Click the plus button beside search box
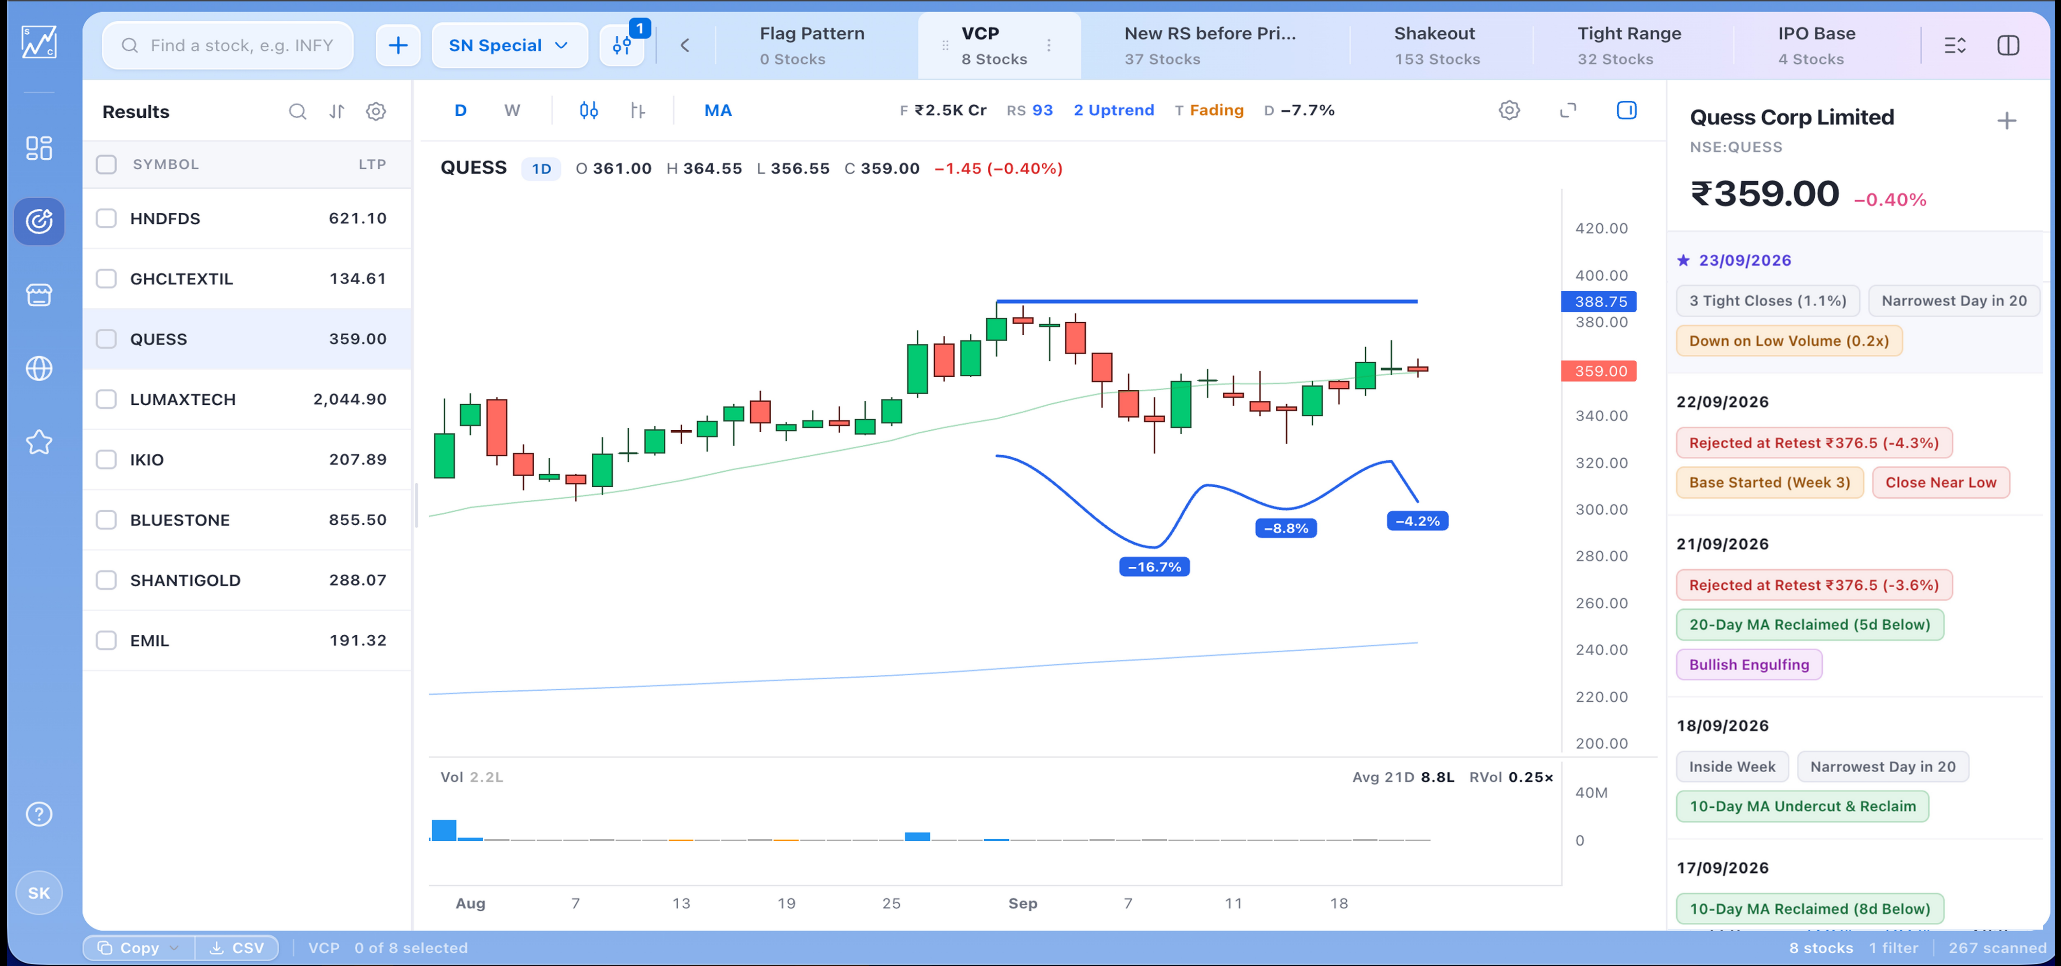 pyautogui.click(x=398, y=45)
